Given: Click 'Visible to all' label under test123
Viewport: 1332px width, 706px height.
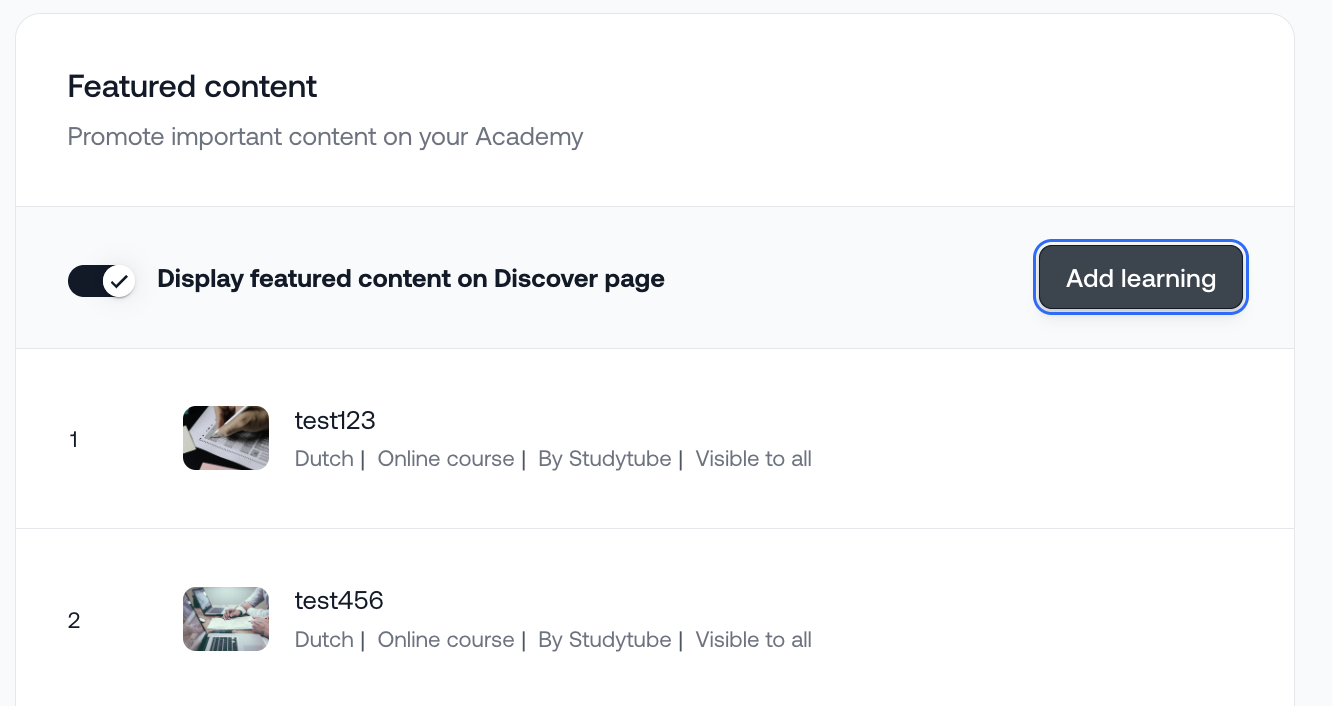Looking at the screenshot, I should 753,459.
